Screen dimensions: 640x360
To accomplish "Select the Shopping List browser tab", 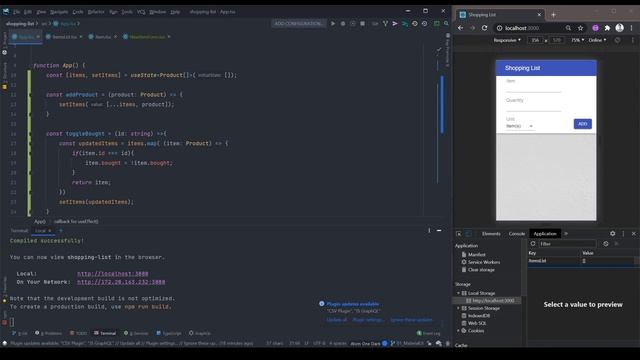I will click(x=500, y=15).
